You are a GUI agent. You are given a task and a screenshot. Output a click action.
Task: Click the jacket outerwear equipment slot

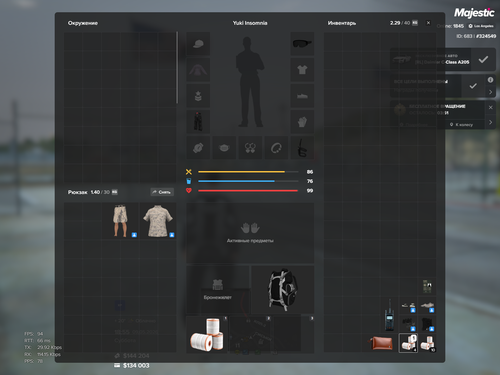click(198, 70)
